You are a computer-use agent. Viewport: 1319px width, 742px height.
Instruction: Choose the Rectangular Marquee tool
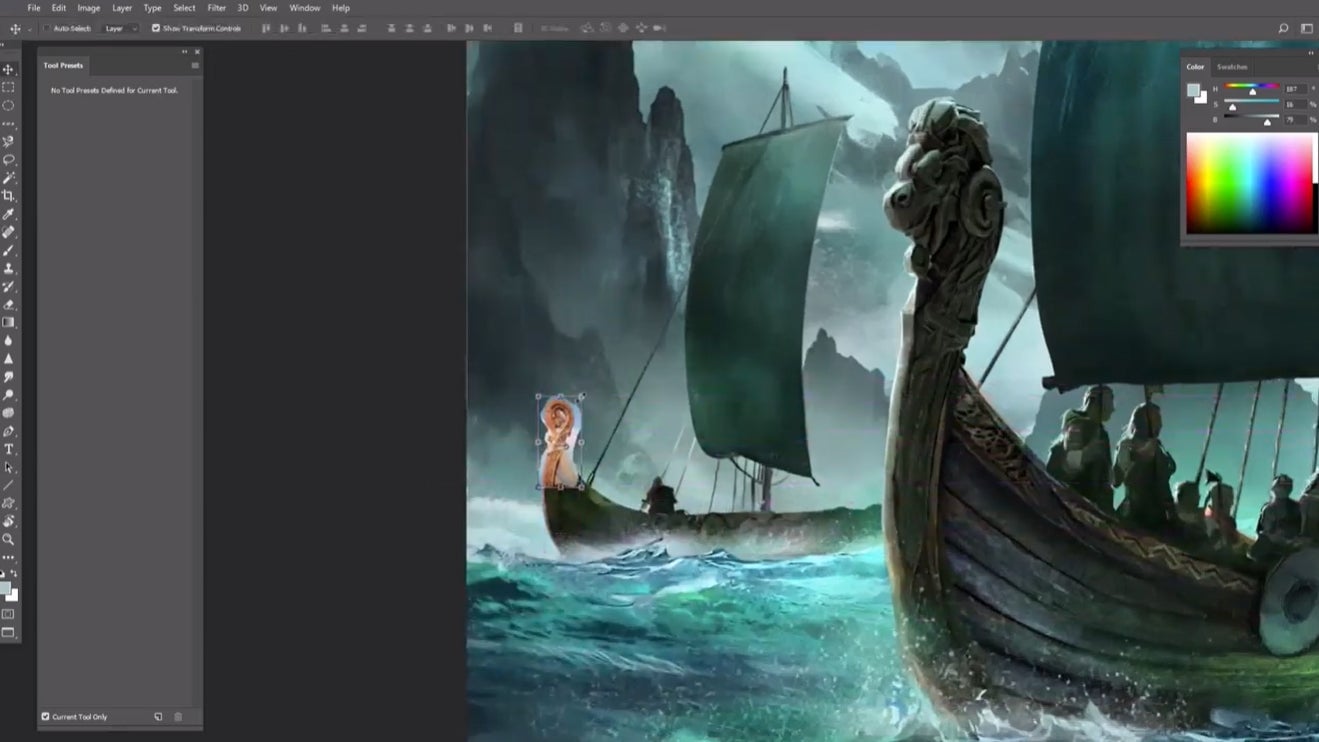coord(8,87)
